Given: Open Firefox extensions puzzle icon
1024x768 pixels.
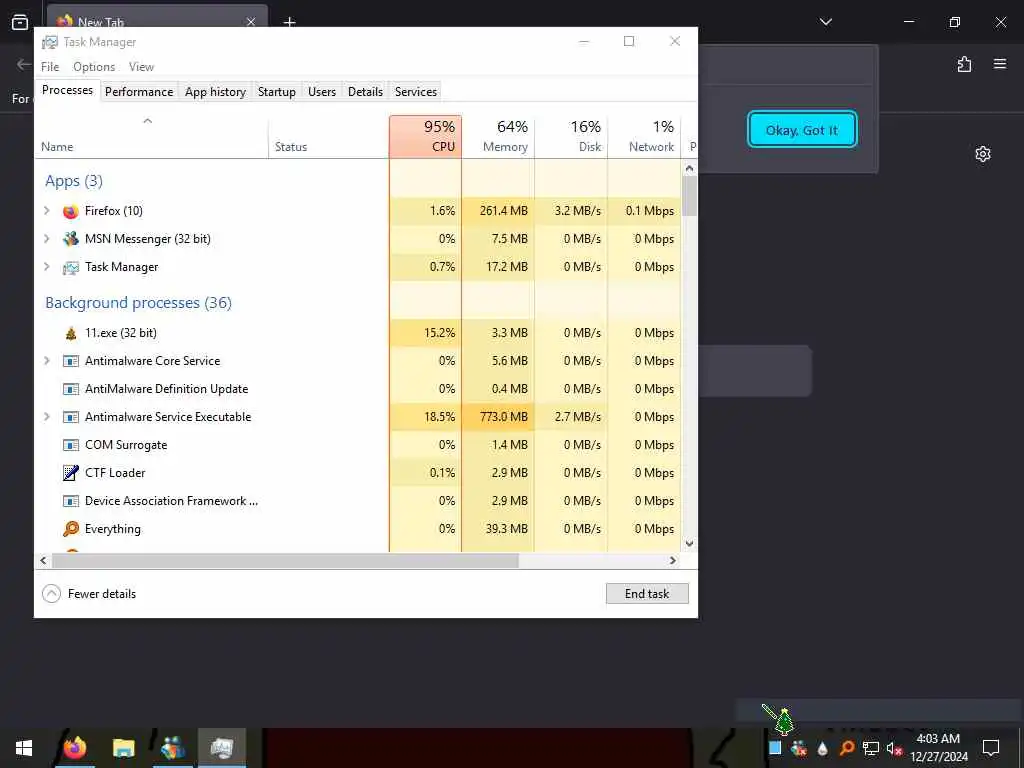Looking at the screenshot, I should tap(965, 64).
